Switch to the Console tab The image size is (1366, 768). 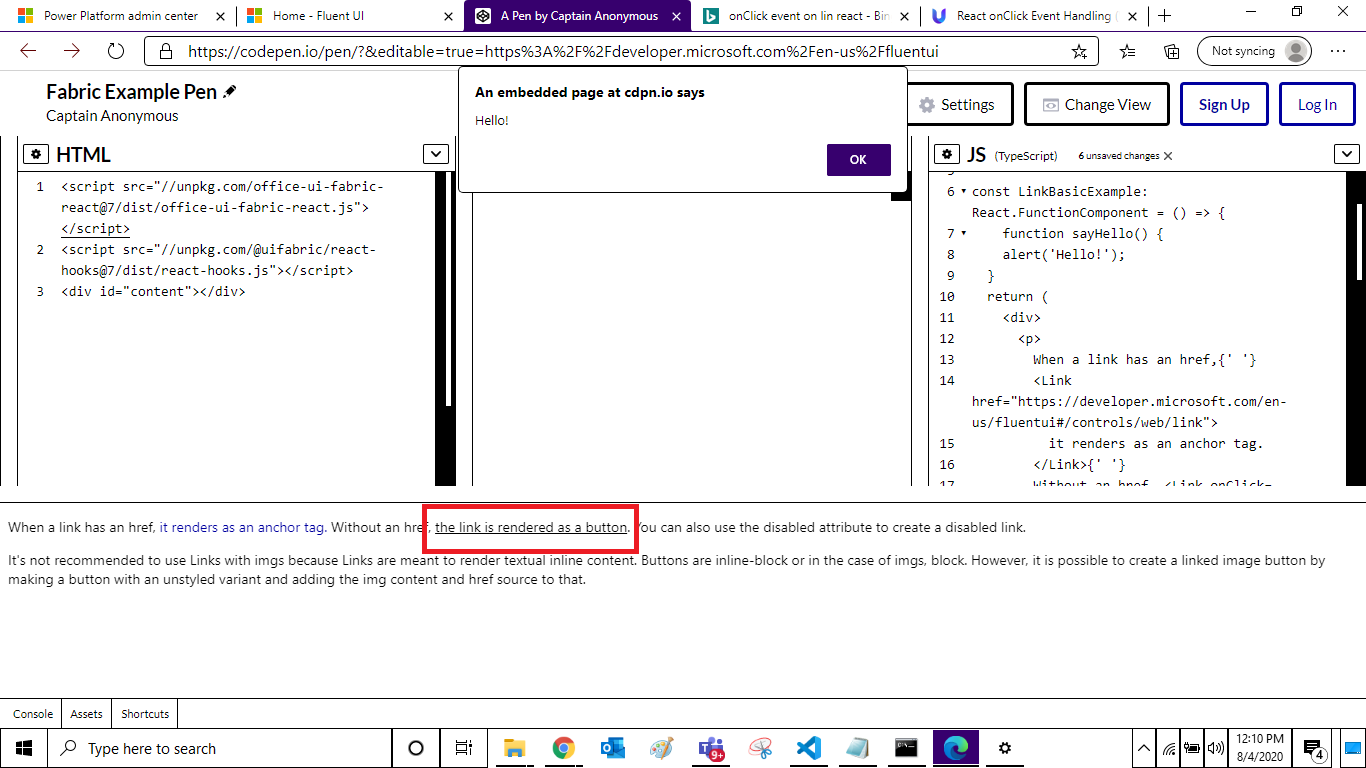point(32,713)
